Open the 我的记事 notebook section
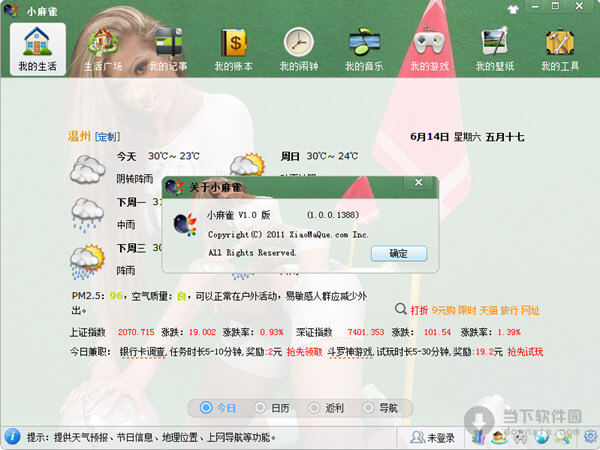Image resolution: width=600 pixels, height=450 pixels. [168, 49]
